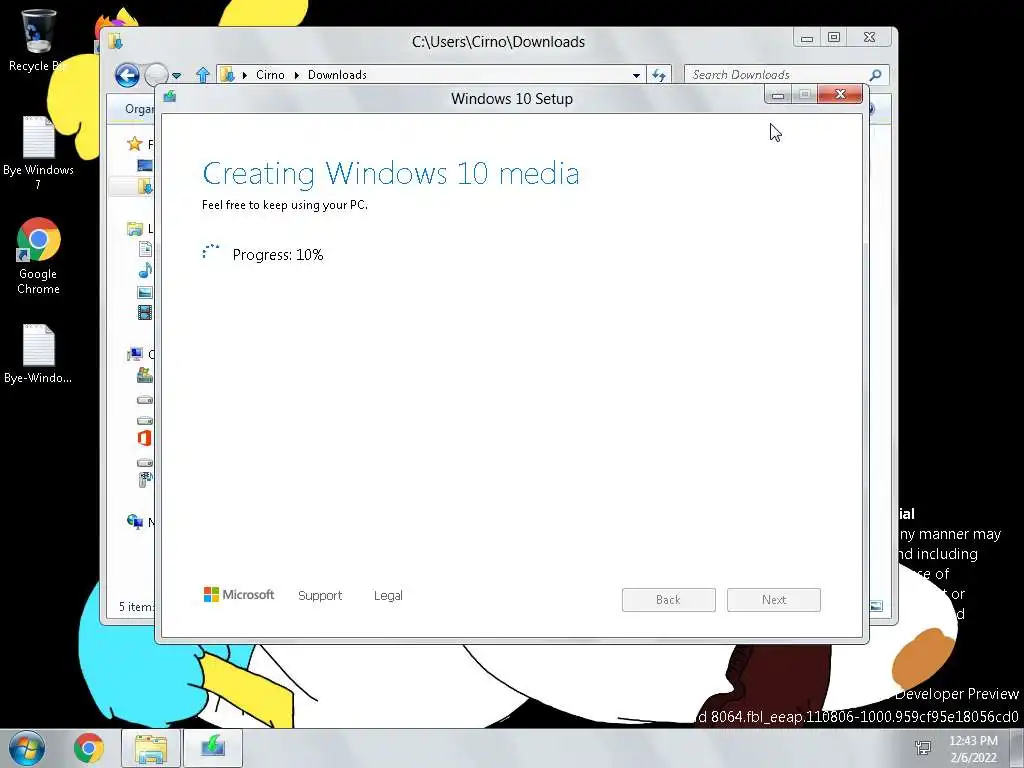Expand the arrow between Cirno and Downloads
This screenshot has width=1024, height=768.
(x=296, y=75)
